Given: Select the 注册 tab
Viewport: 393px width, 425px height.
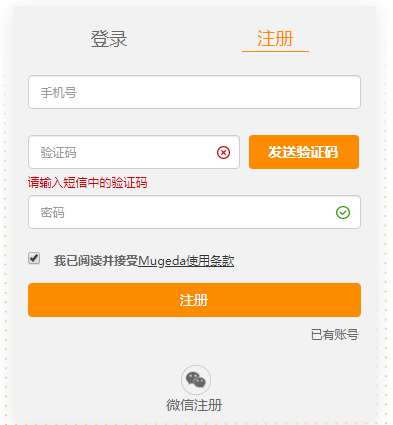Looking at the screenshot, I should tap(275, 38).
